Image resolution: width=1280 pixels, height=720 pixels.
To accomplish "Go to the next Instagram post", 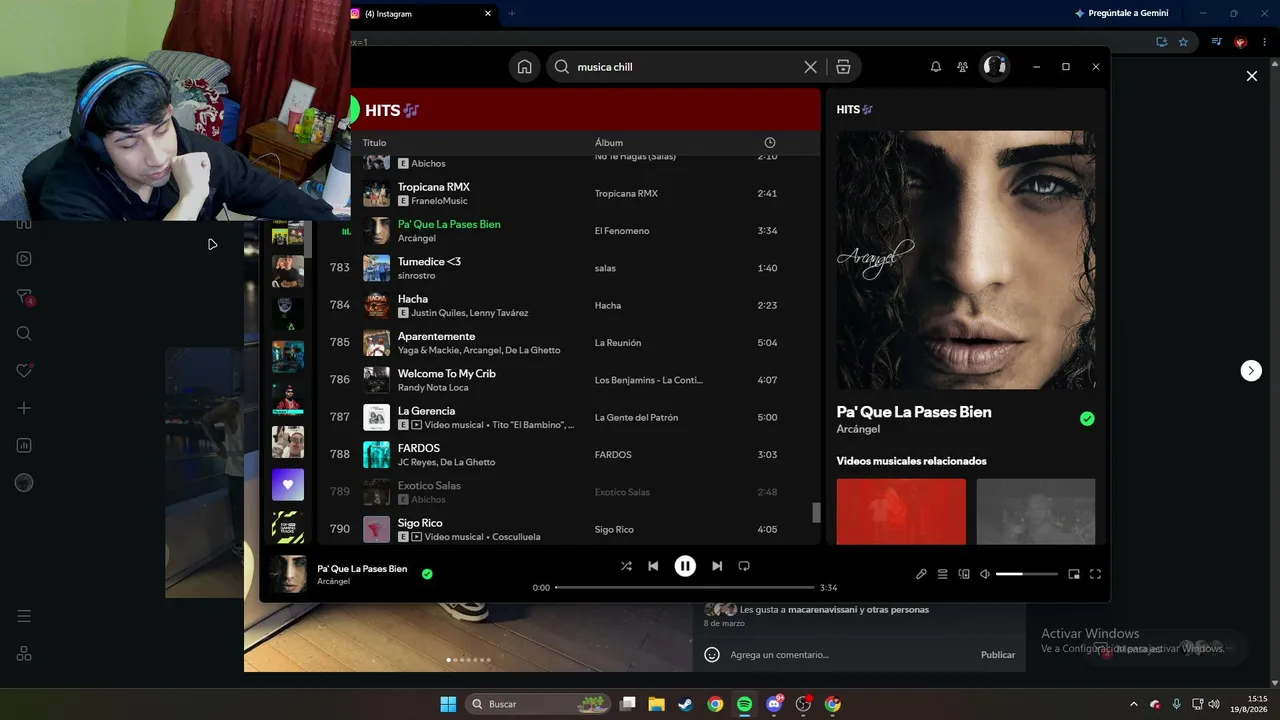I will (1251, 371).
